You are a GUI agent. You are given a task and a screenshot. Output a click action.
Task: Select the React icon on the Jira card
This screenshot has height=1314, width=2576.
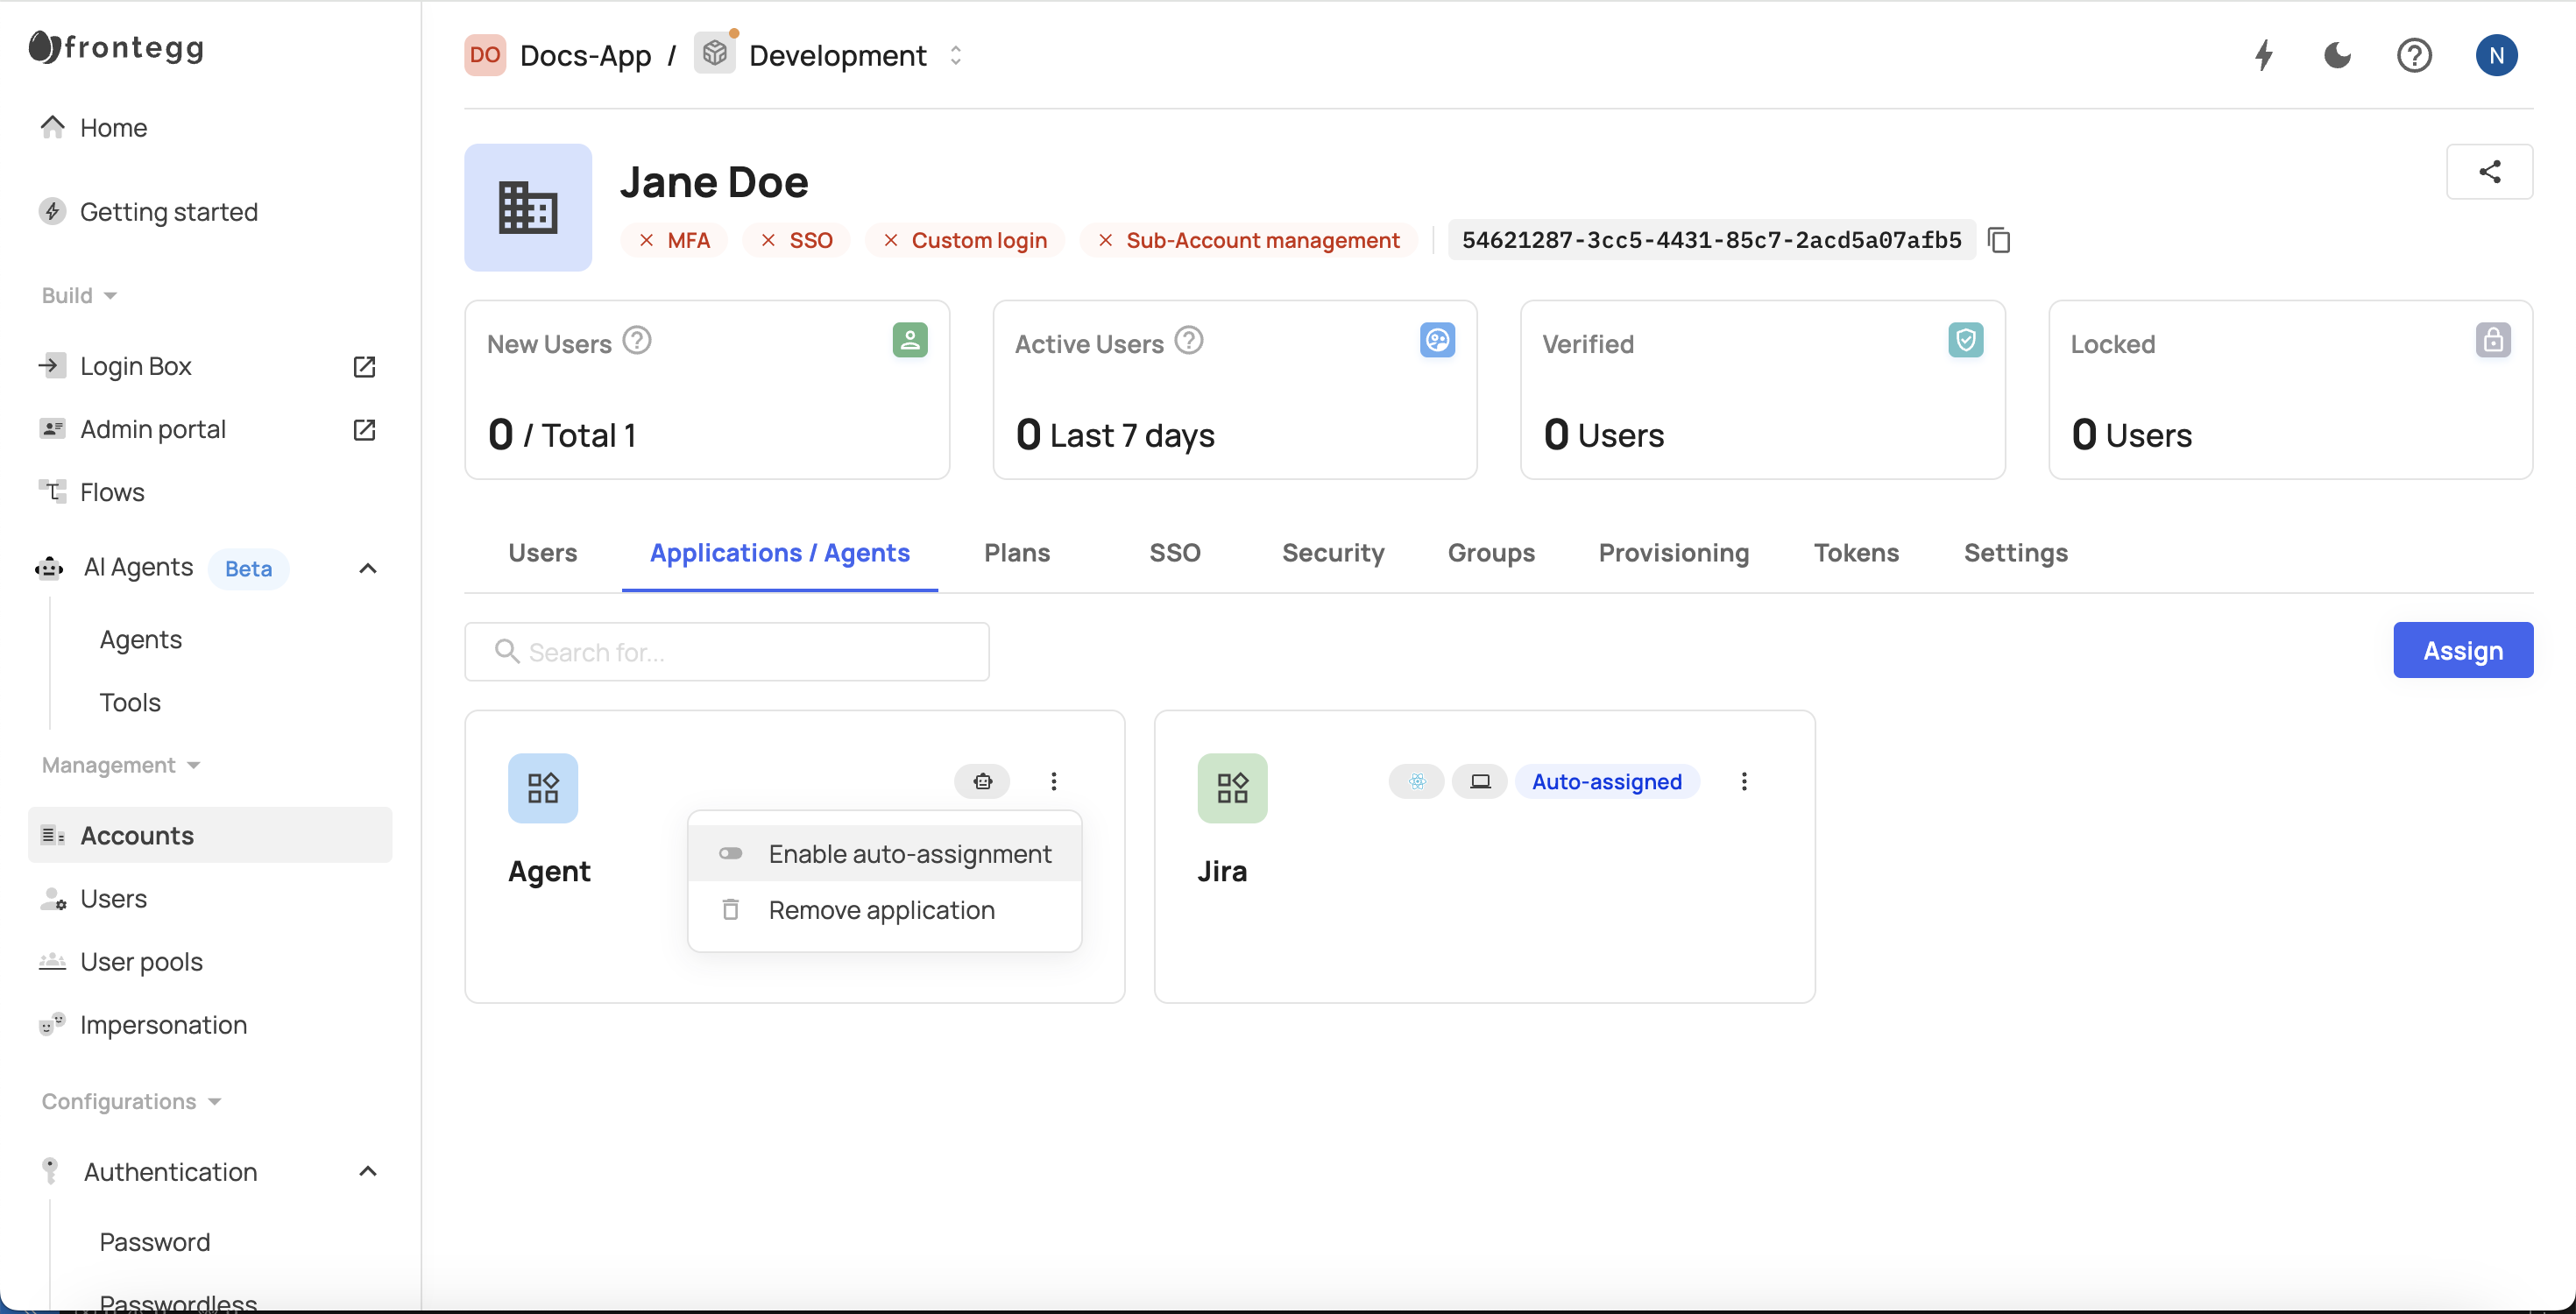point(1416,781)
